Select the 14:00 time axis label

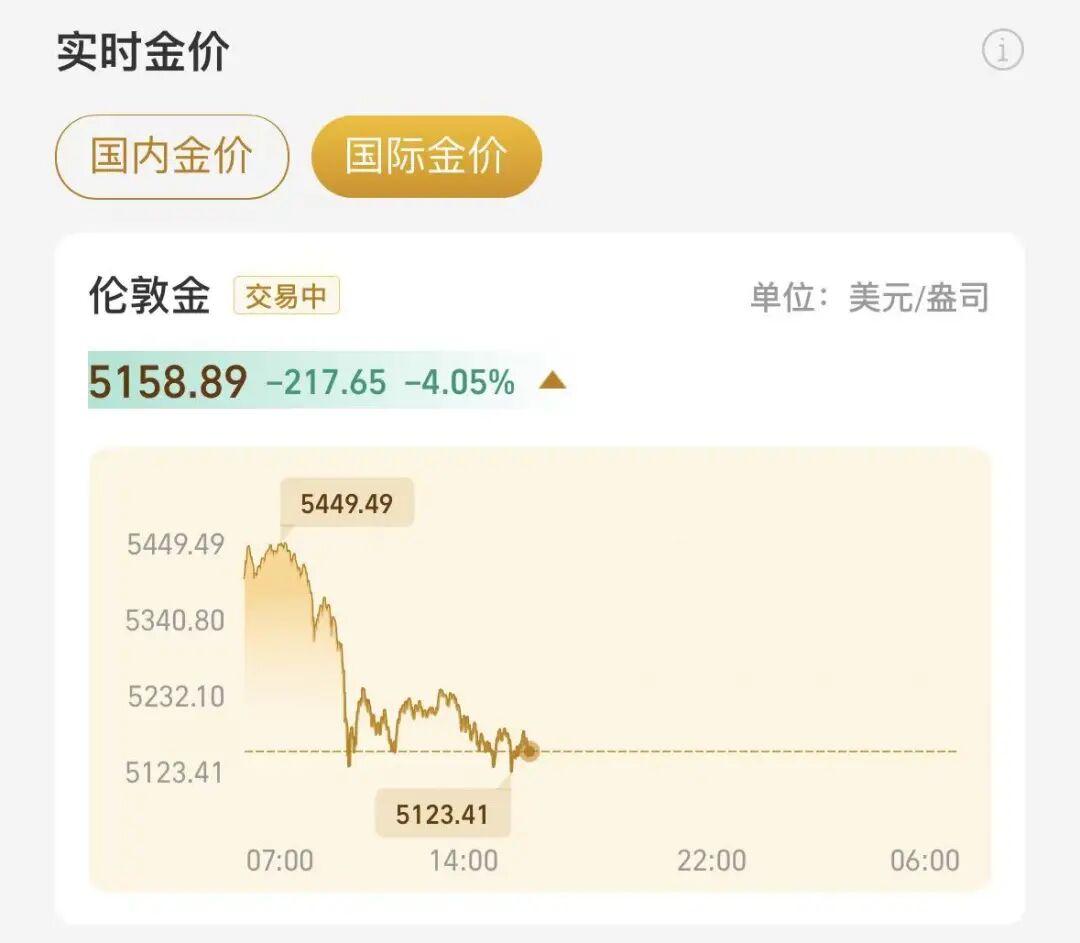[x=464, y=860]
